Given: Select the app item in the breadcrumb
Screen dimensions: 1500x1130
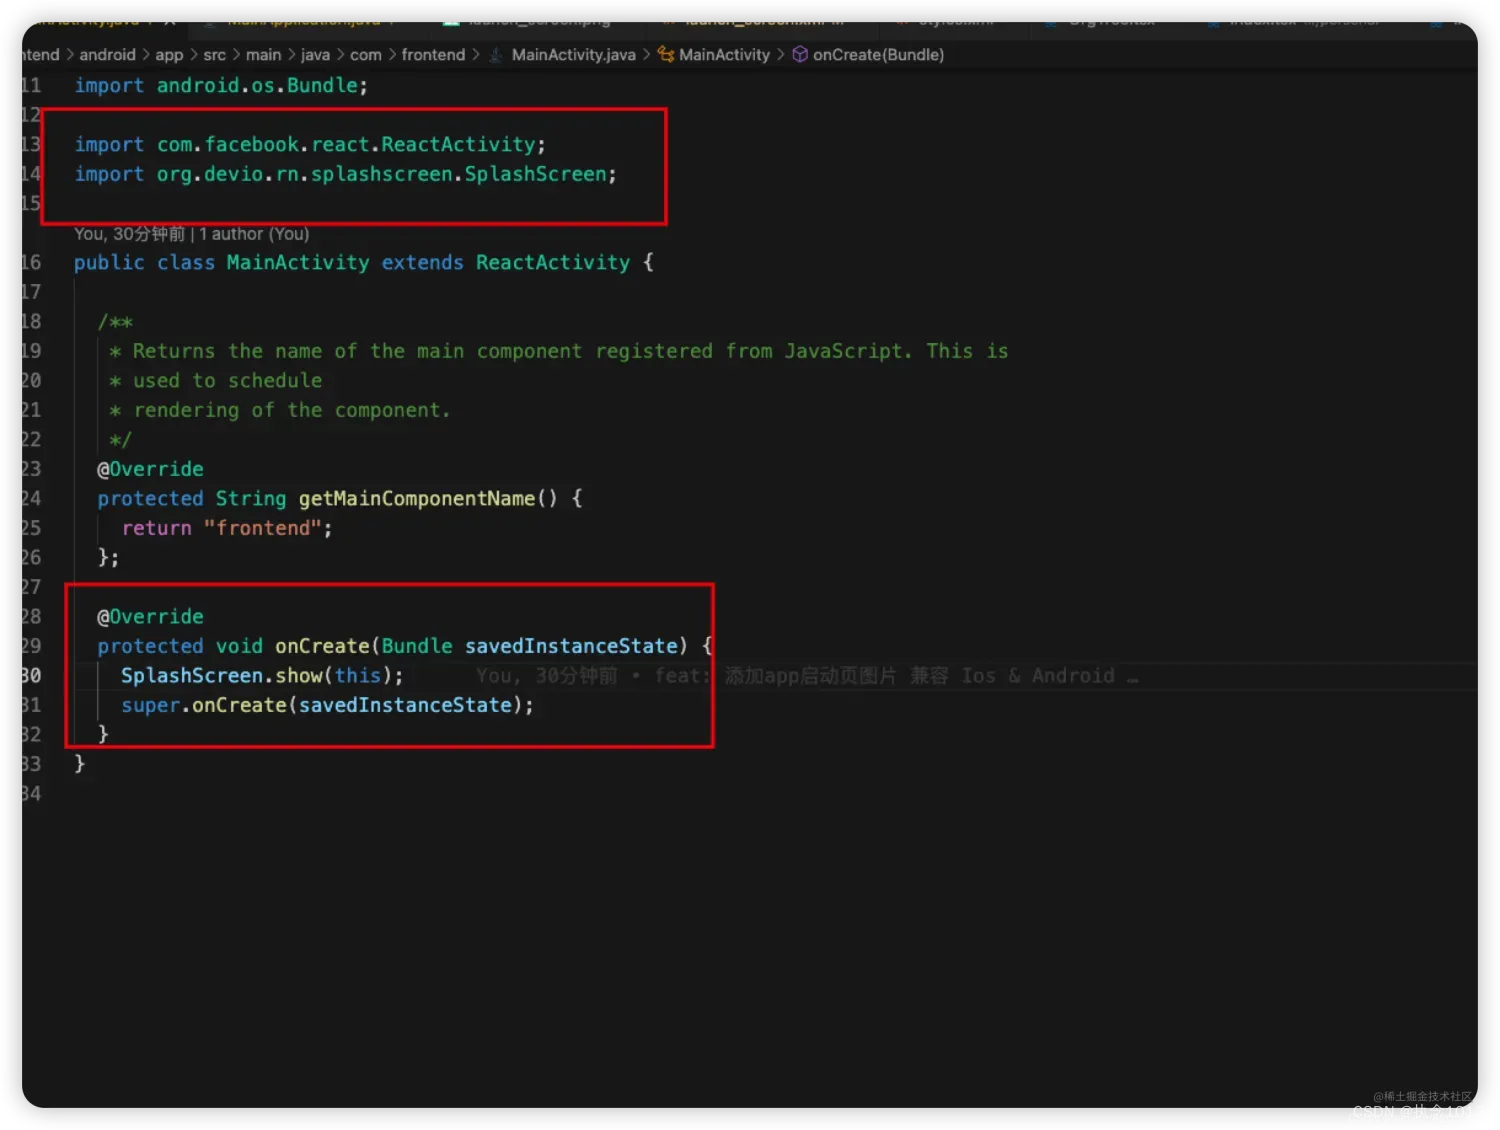Looking at the screenshot, I should pos(169,55).
